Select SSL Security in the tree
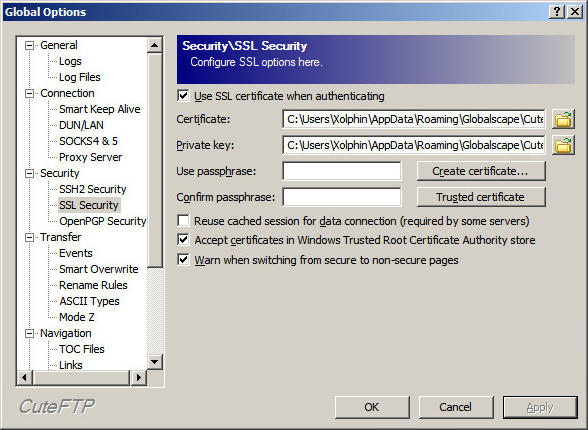This screenshot has height=430, width=588. 89,205
